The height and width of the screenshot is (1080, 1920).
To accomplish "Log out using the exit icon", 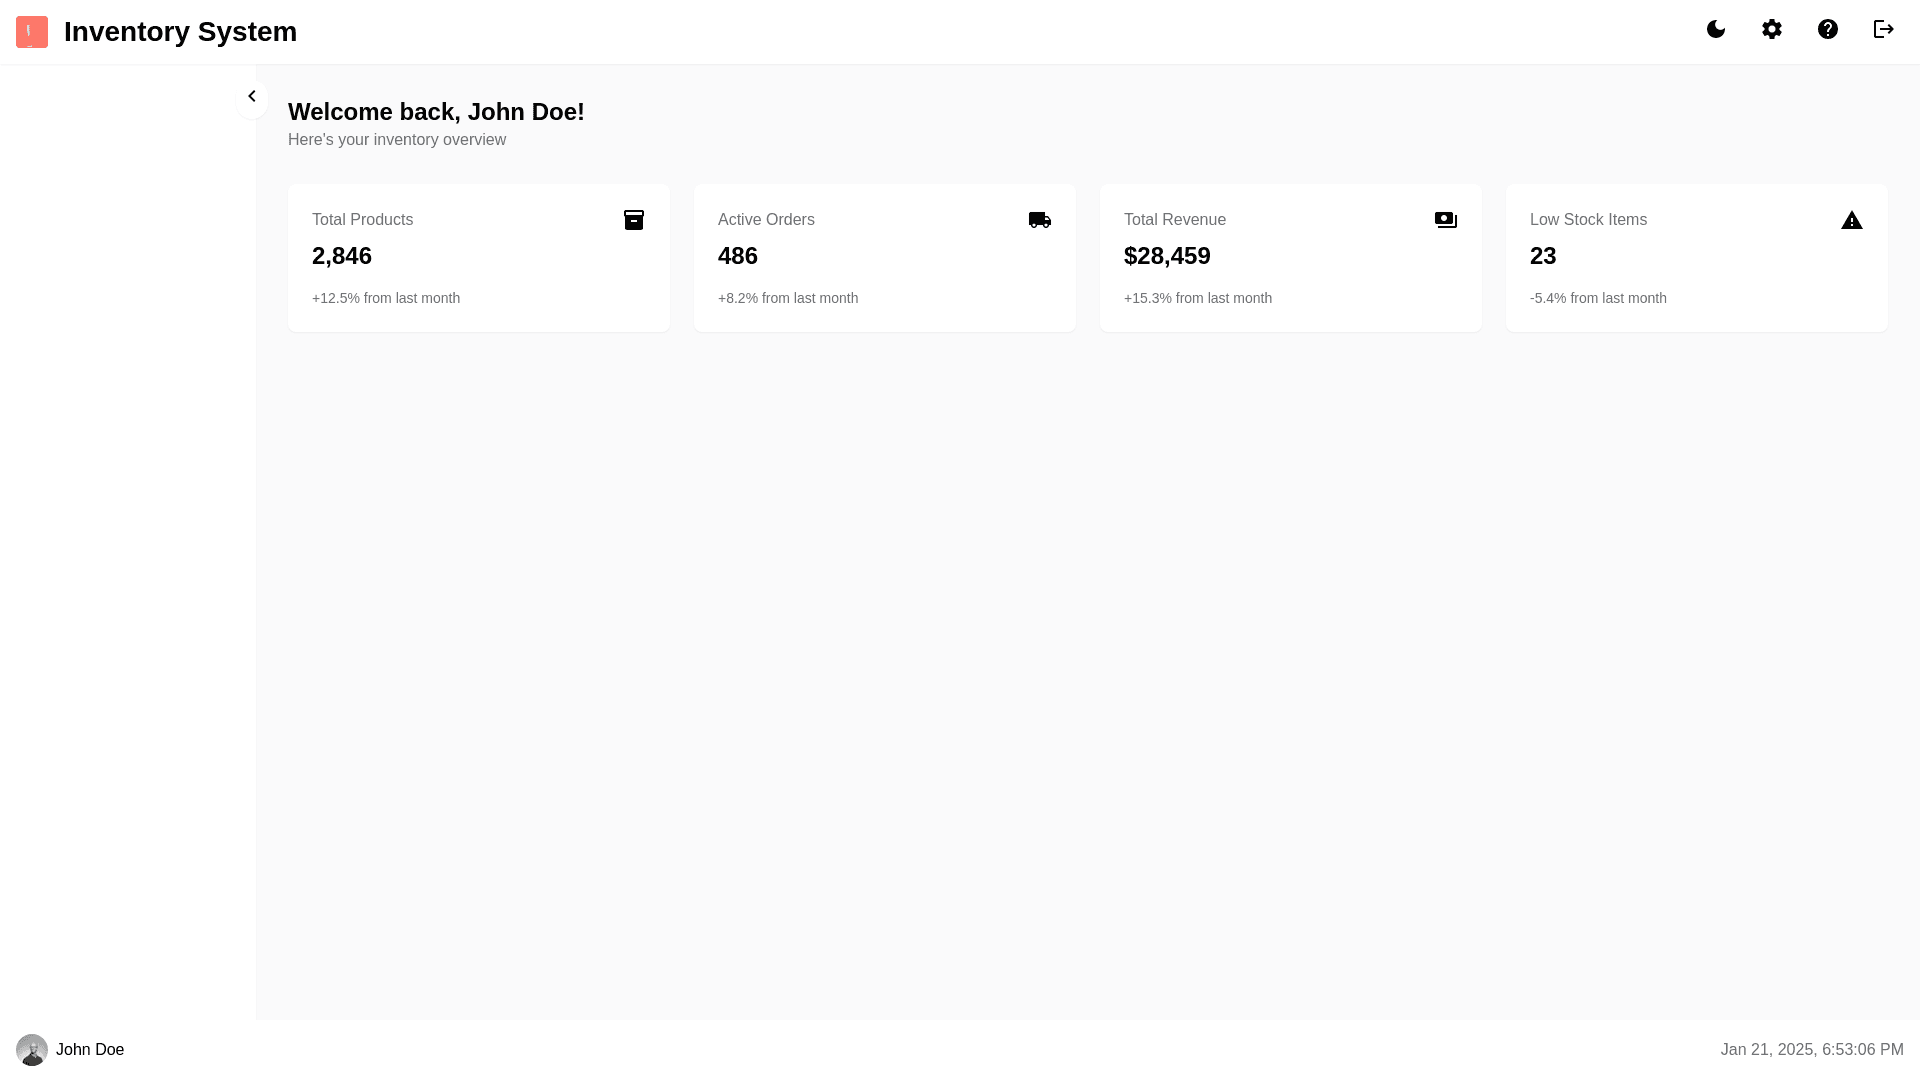I will coord(1884,30).
